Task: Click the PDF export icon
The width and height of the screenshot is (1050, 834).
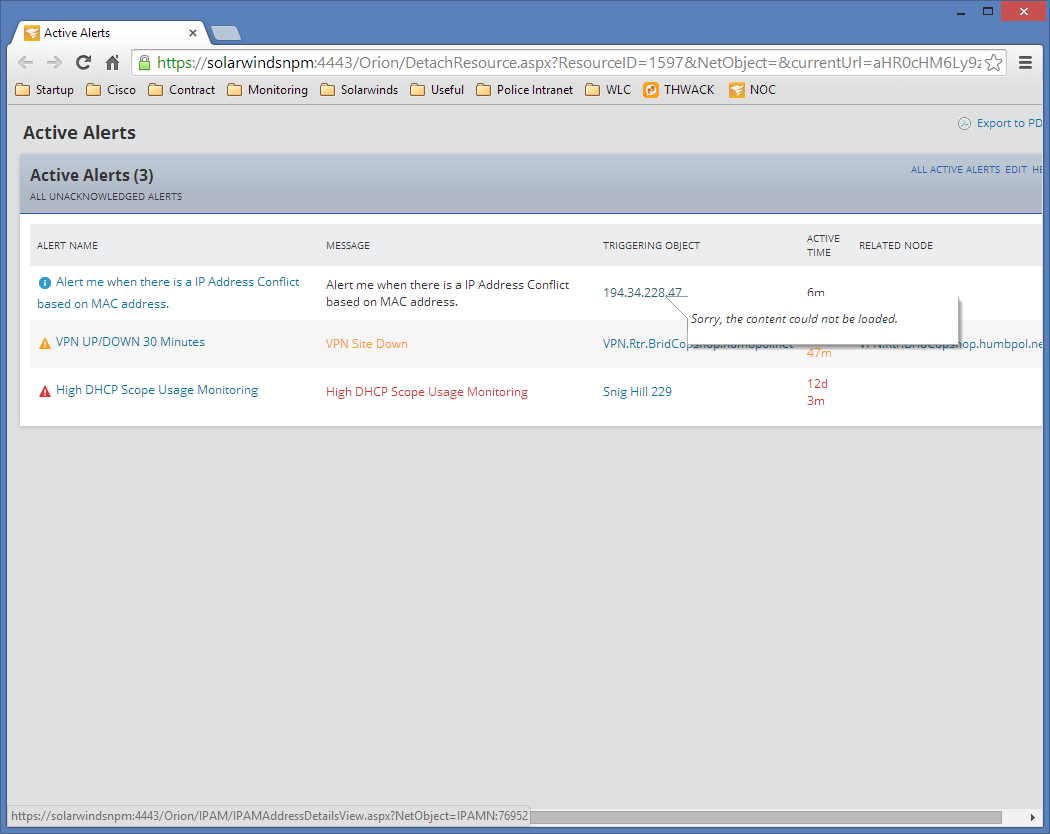Action: point(964,123)
